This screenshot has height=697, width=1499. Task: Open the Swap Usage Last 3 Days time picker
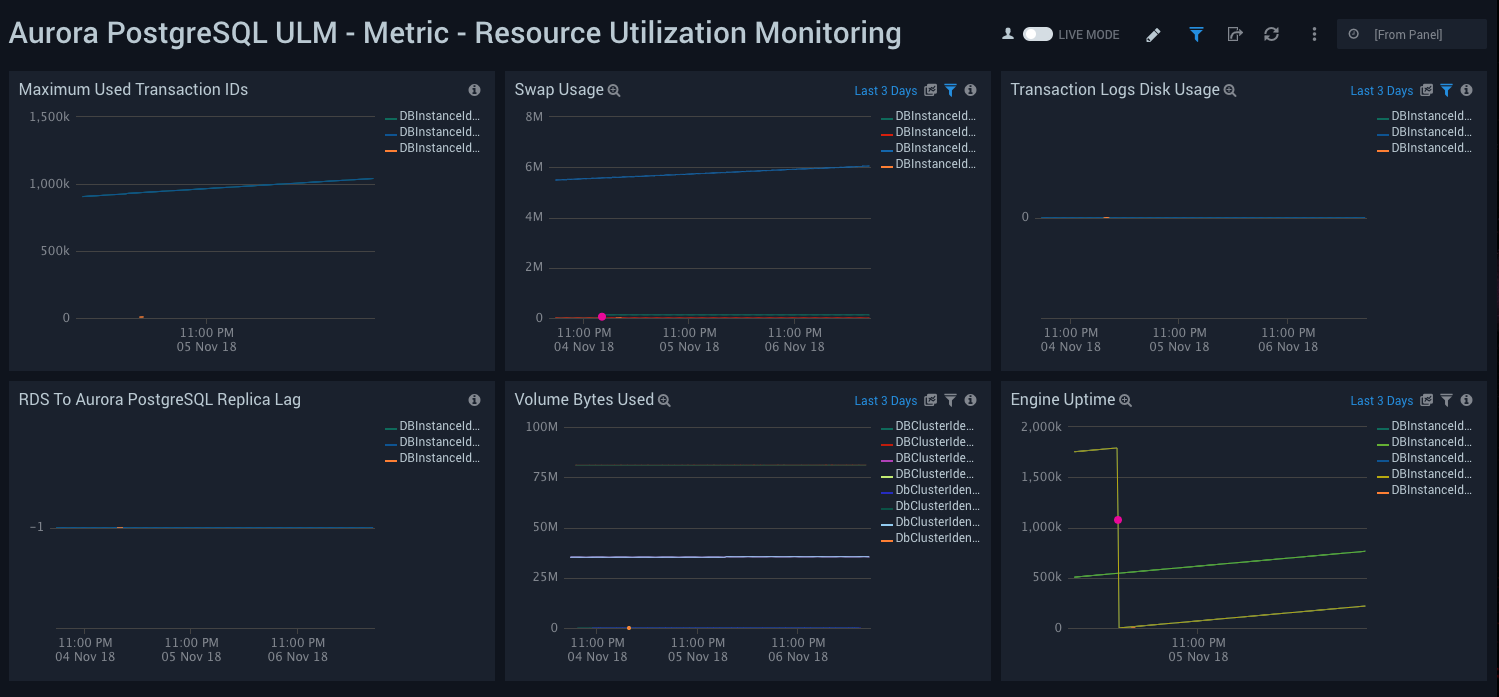(886, 90)
